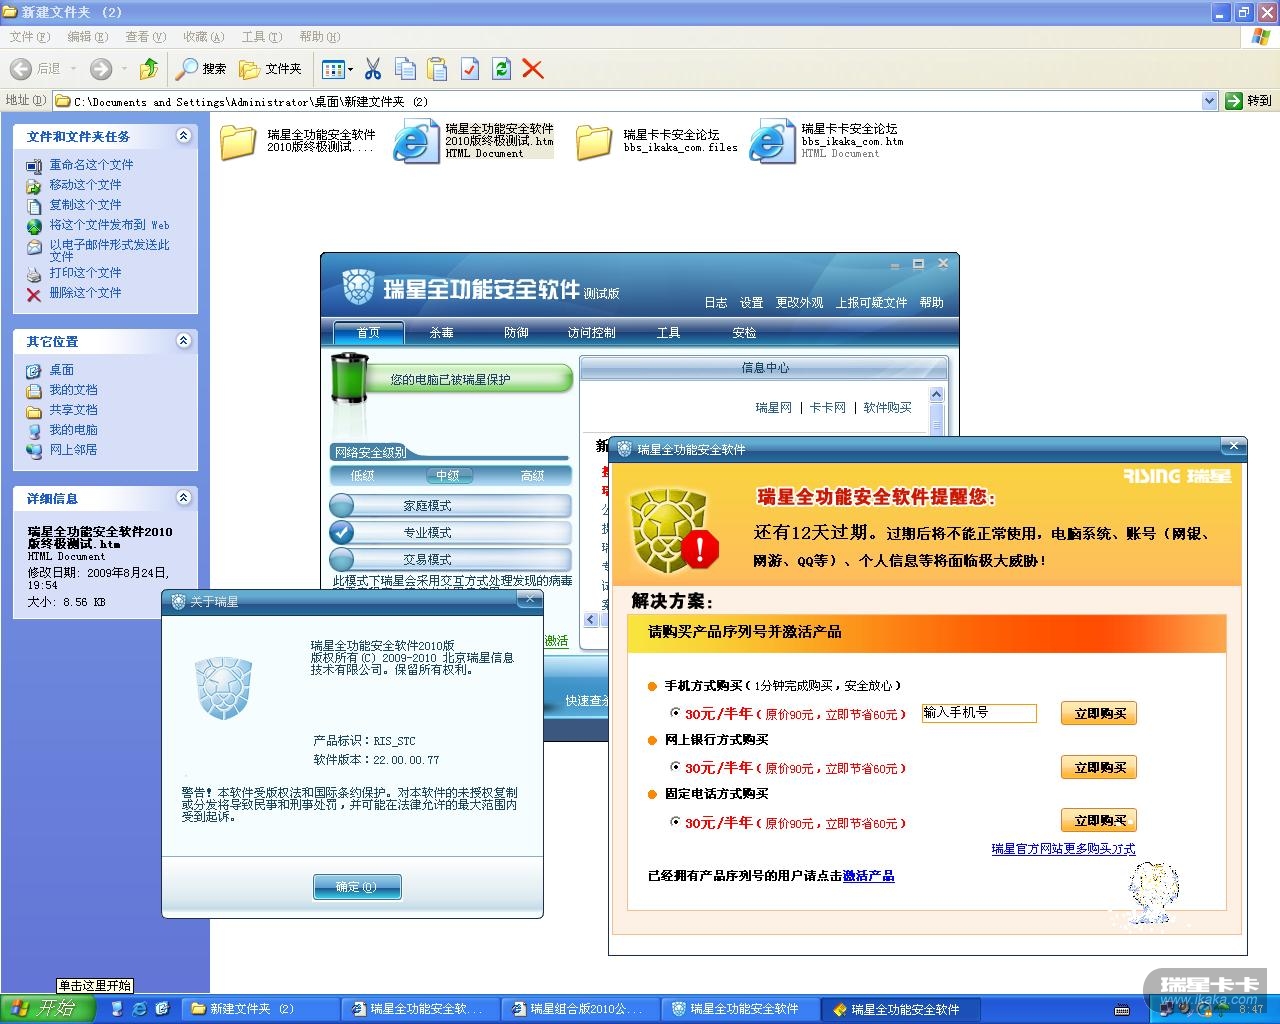
Task: Click the 我的电脑 icon in the sidebar
Action: point(34,430)
